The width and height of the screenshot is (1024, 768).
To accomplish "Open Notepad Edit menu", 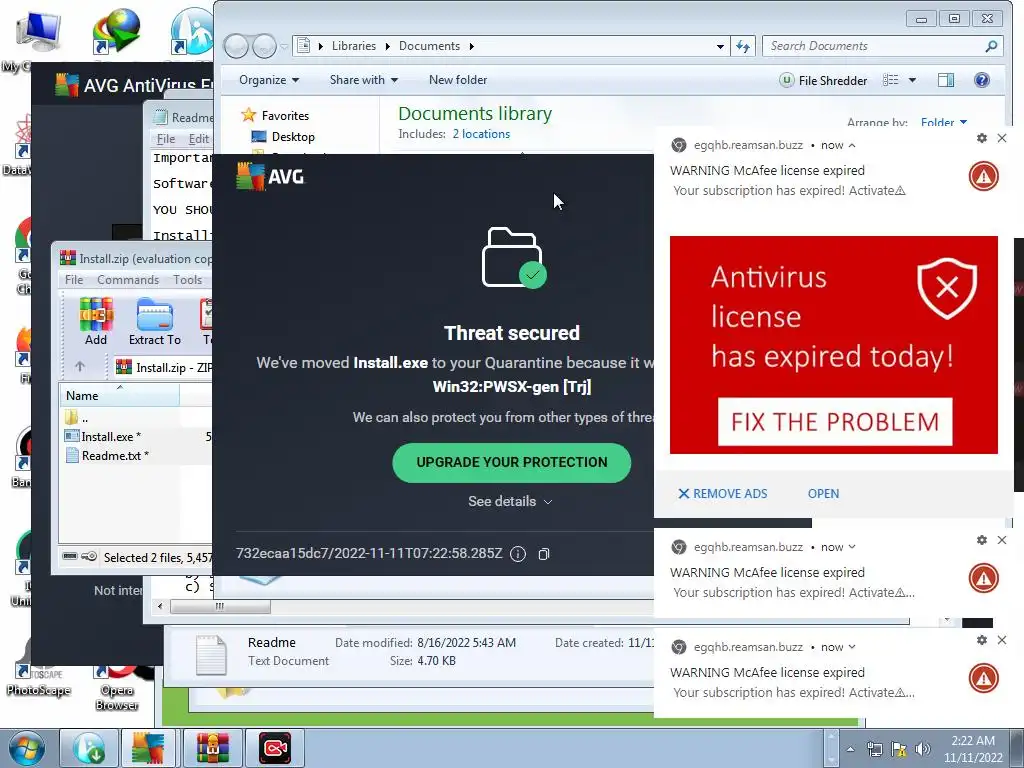I will [x=199, y=138].
